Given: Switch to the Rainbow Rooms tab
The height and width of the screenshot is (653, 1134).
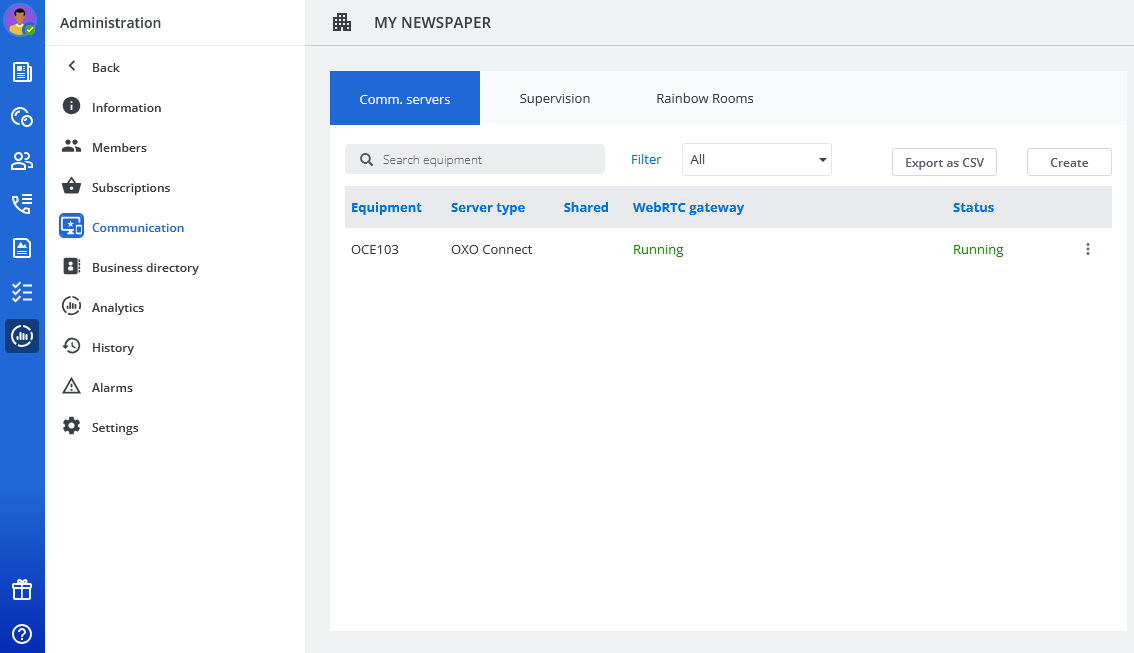Looking at the screenshot, I should 704,98.
